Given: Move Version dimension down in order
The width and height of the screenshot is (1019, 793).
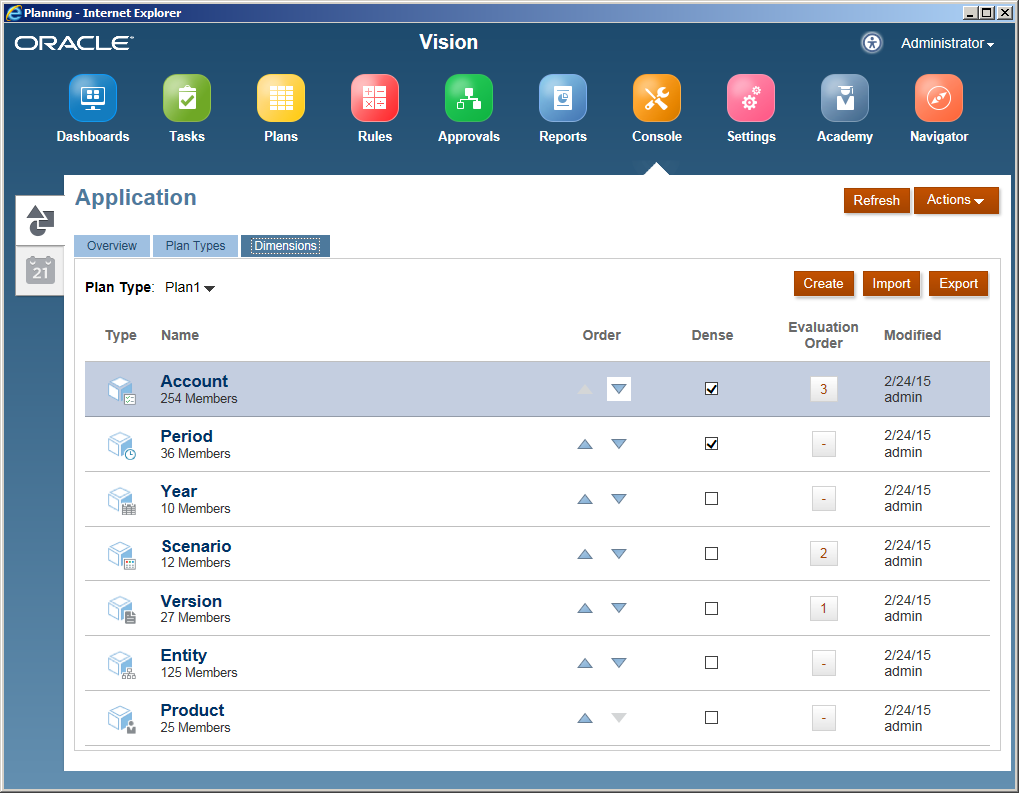Looking at the screenshot, I should (x=619, y=608).
